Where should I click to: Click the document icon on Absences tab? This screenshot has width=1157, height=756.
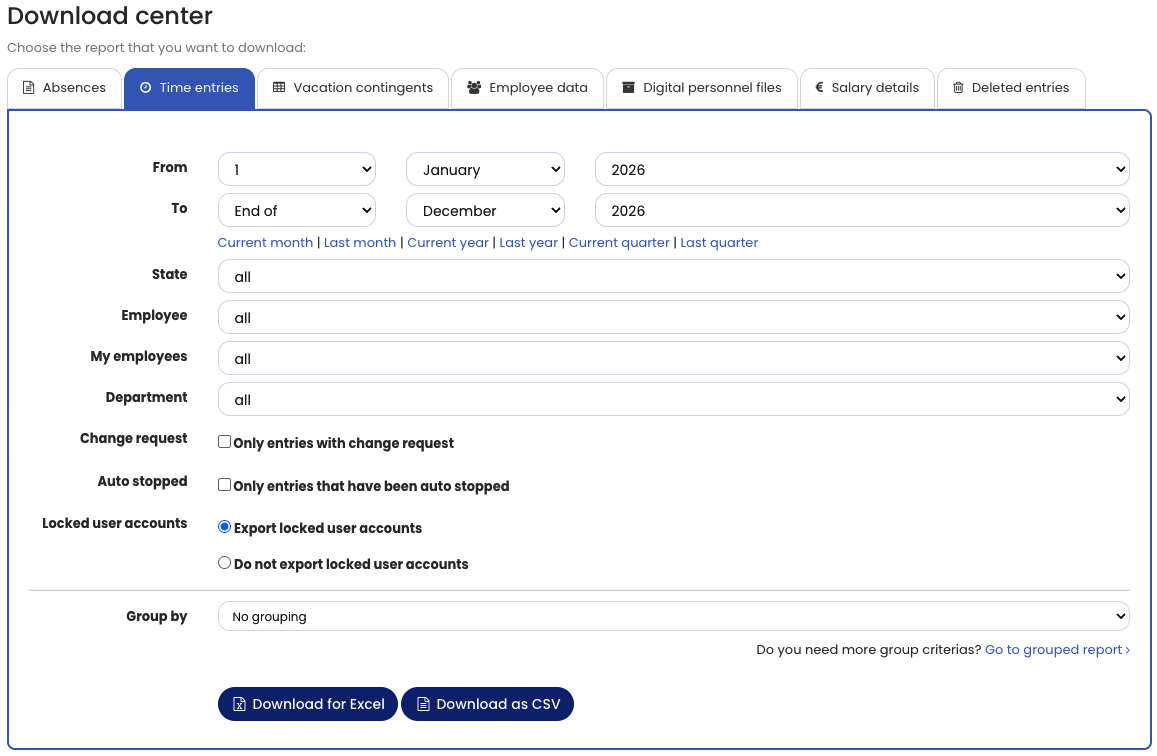click(x=29, y=88)
